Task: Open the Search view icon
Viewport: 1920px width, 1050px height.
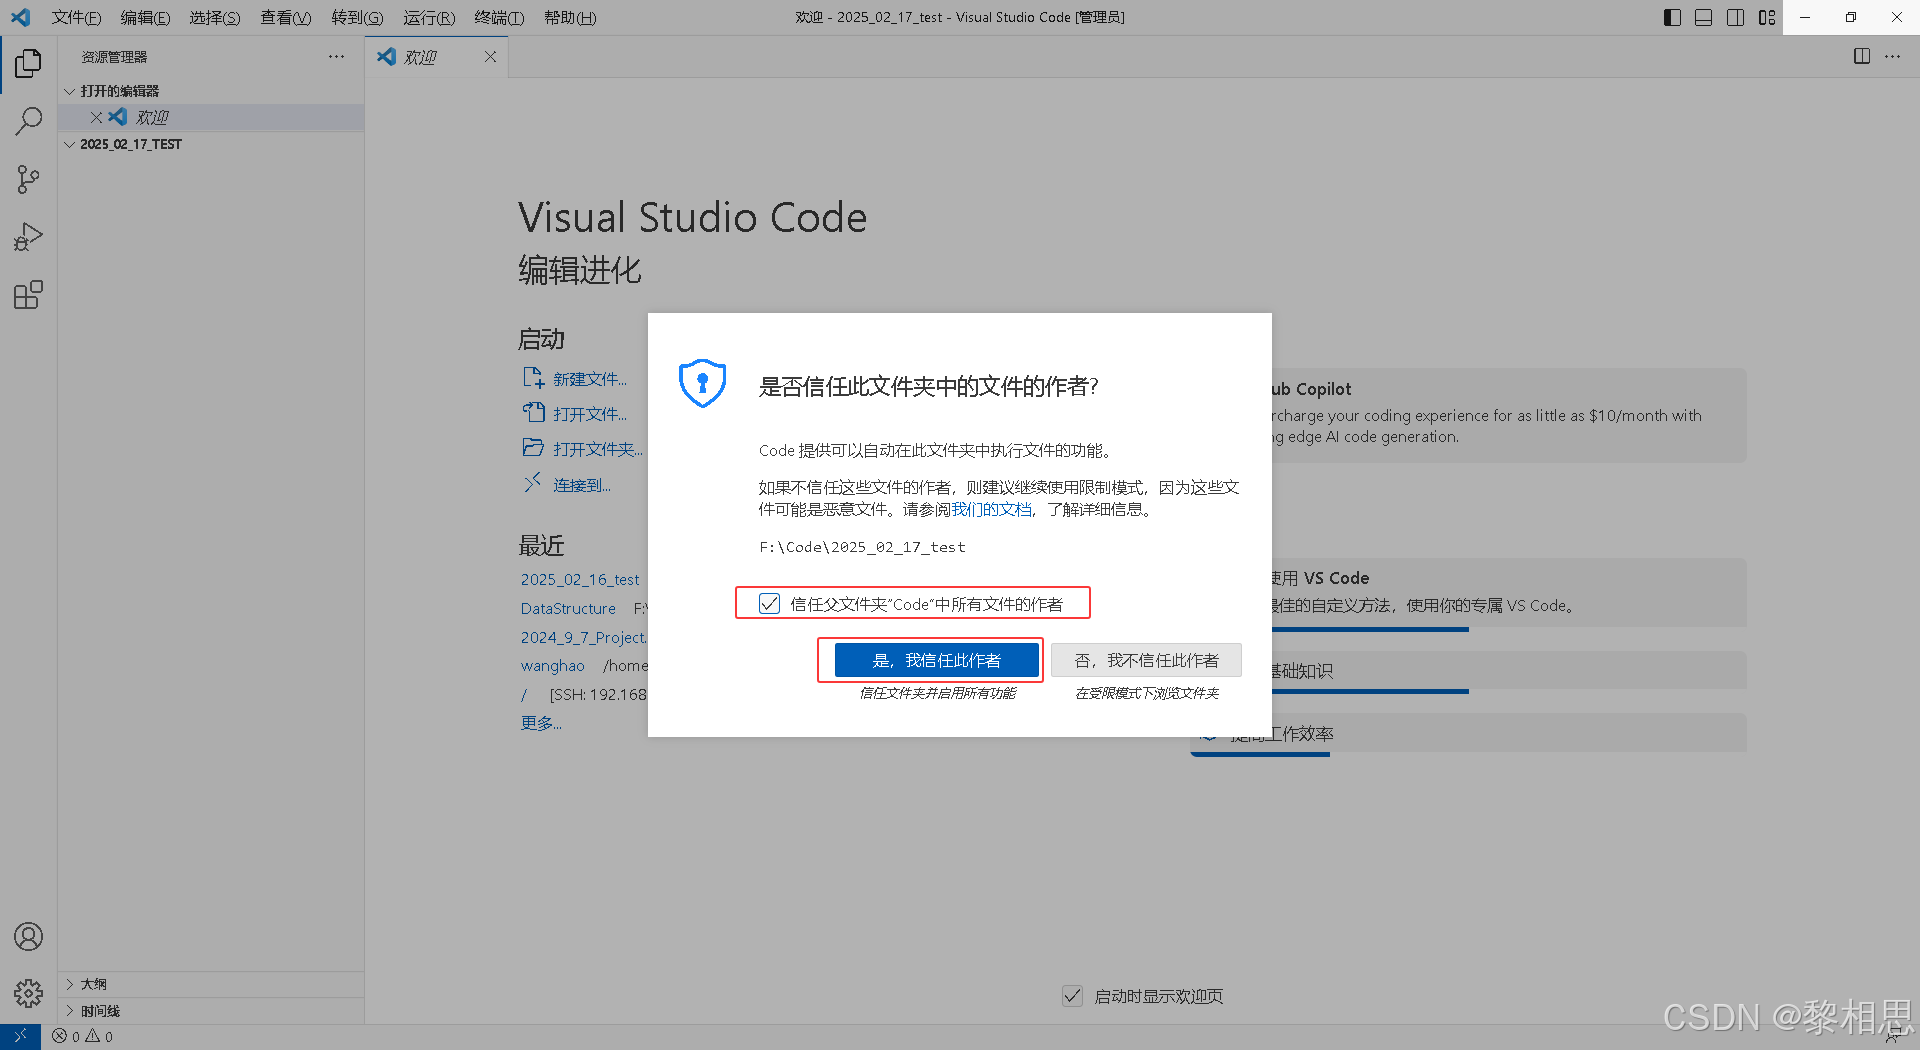Action: coord(28,121)
